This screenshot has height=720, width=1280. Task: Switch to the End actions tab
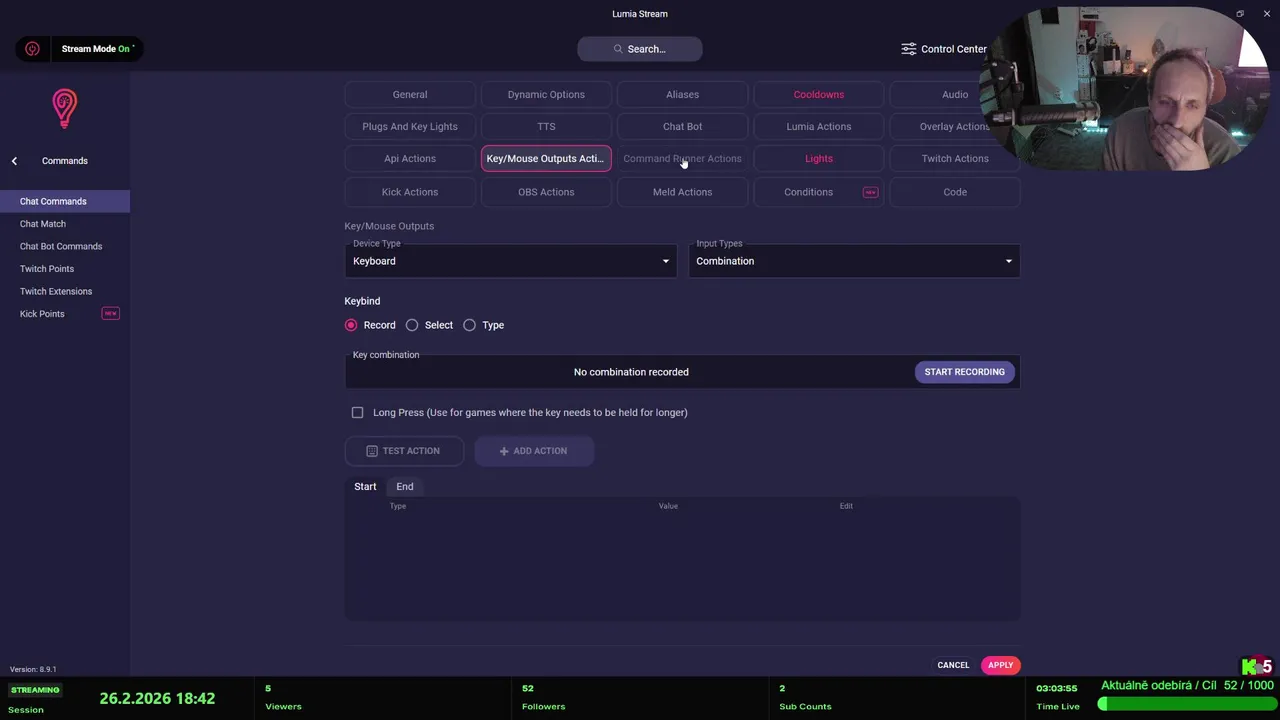[404, 487]
